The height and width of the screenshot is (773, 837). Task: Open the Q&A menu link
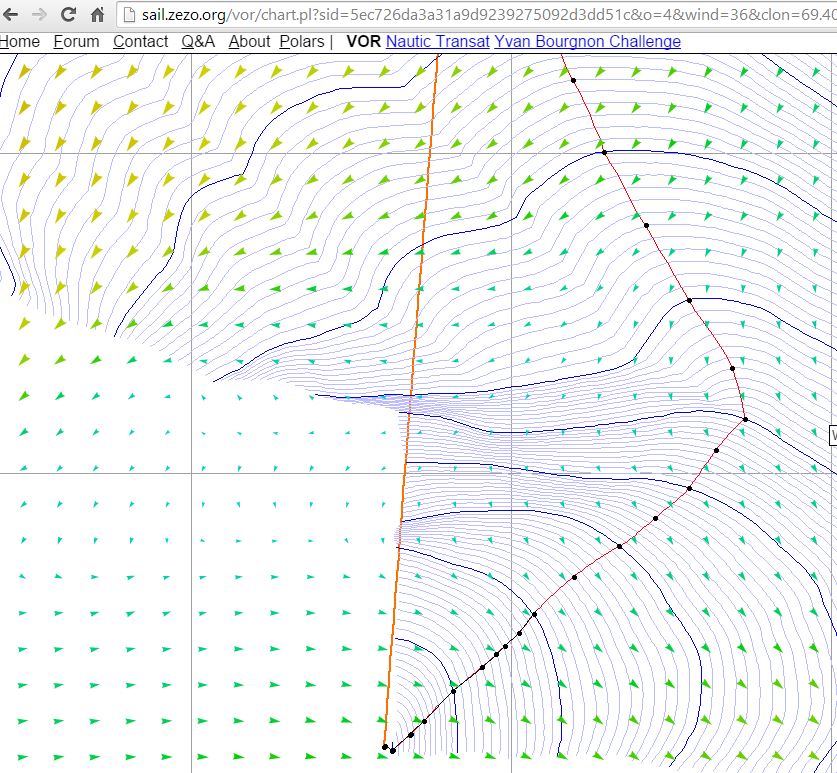[198, 41]
